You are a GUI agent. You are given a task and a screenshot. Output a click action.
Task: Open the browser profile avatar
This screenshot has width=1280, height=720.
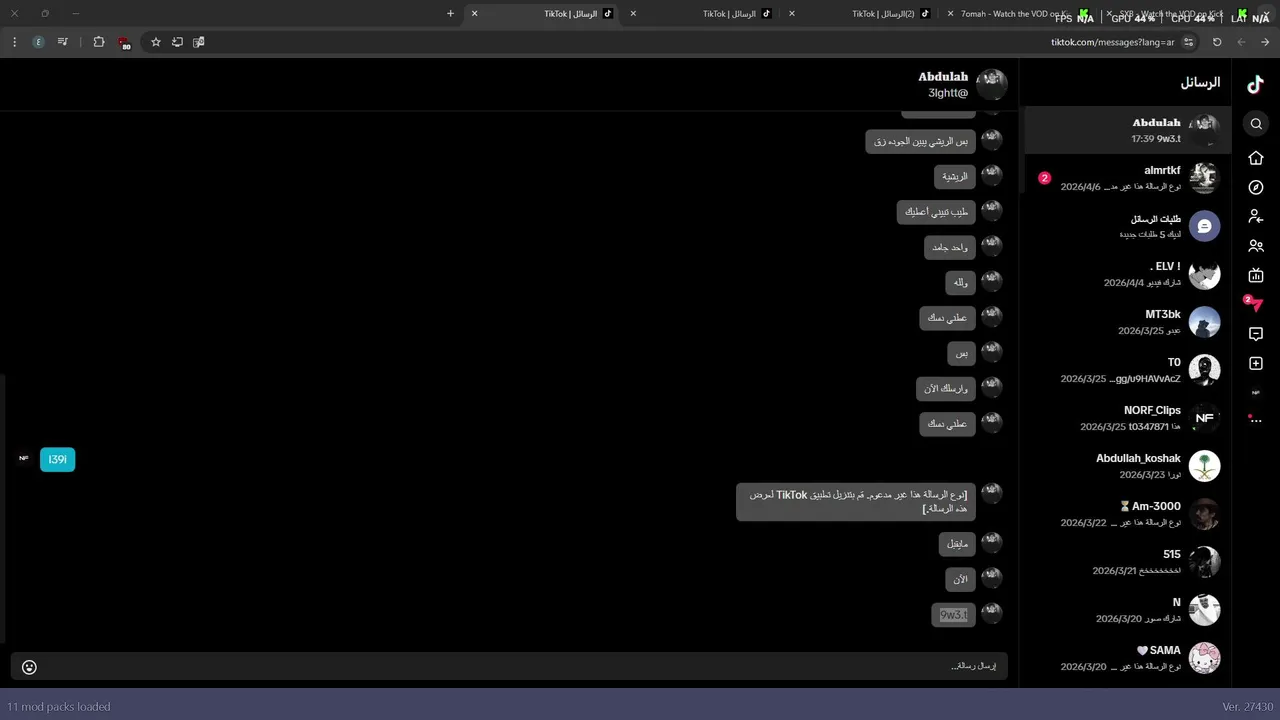(x=38, y=42)
